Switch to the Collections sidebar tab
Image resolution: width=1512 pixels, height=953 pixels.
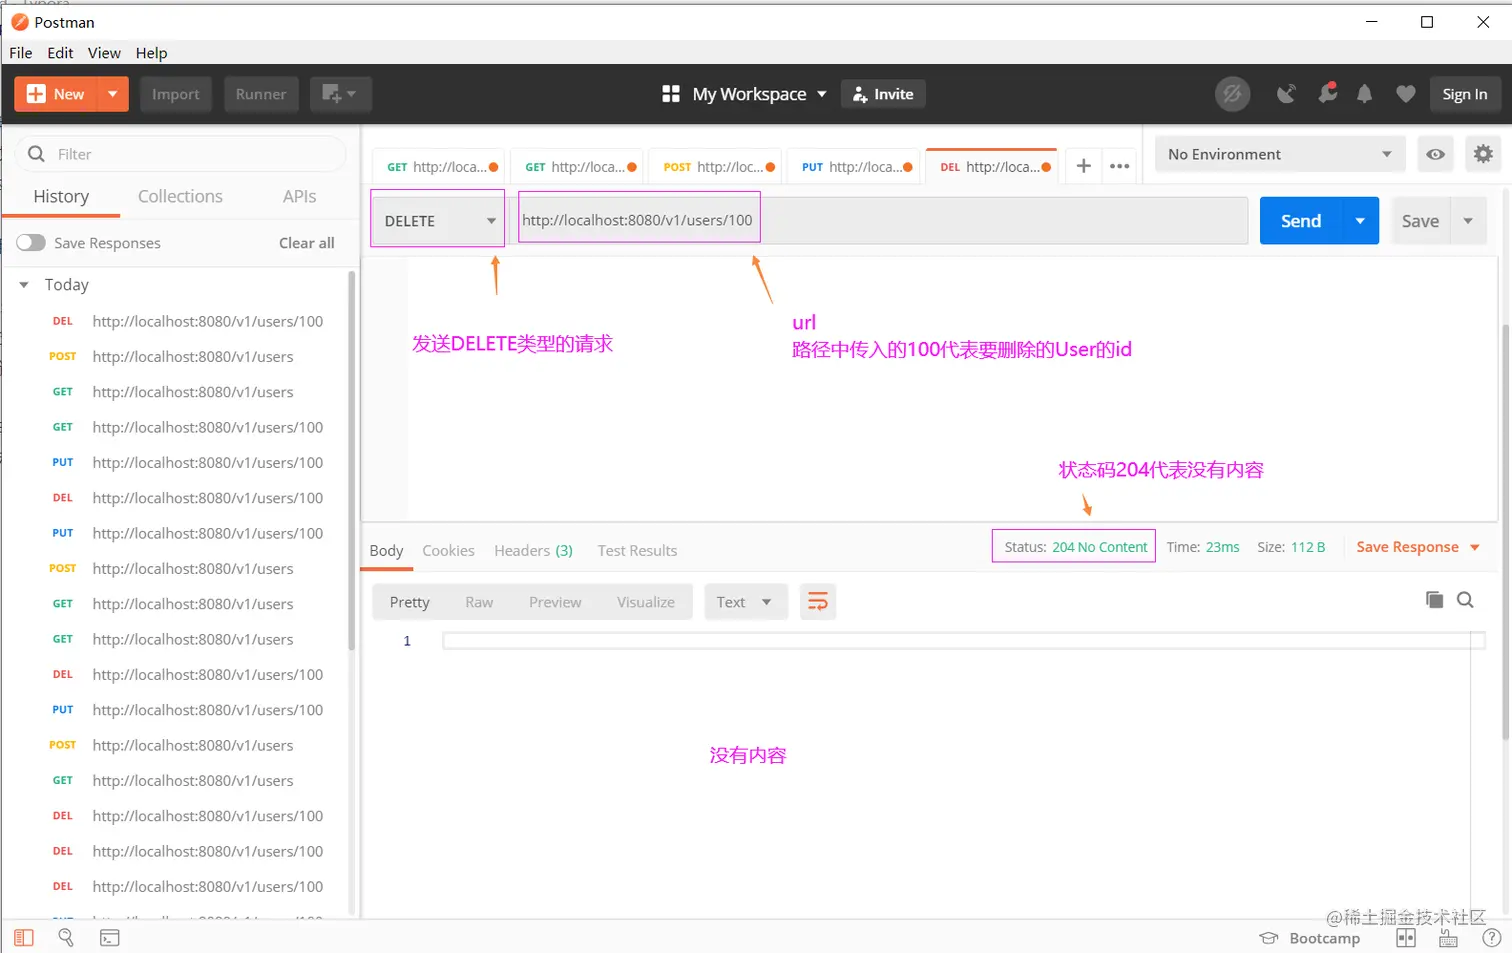(x=180, y=196)
